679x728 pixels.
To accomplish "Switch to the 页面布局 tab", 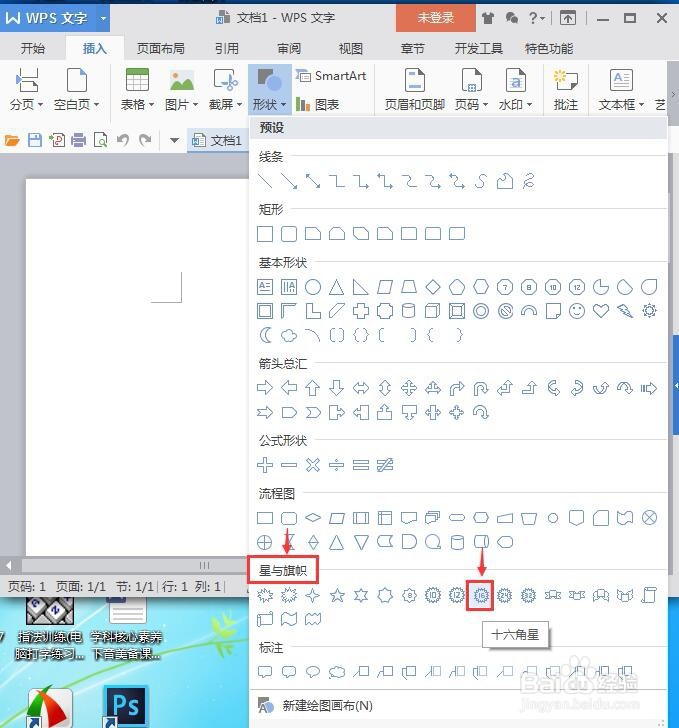I will tap(161, 48).
